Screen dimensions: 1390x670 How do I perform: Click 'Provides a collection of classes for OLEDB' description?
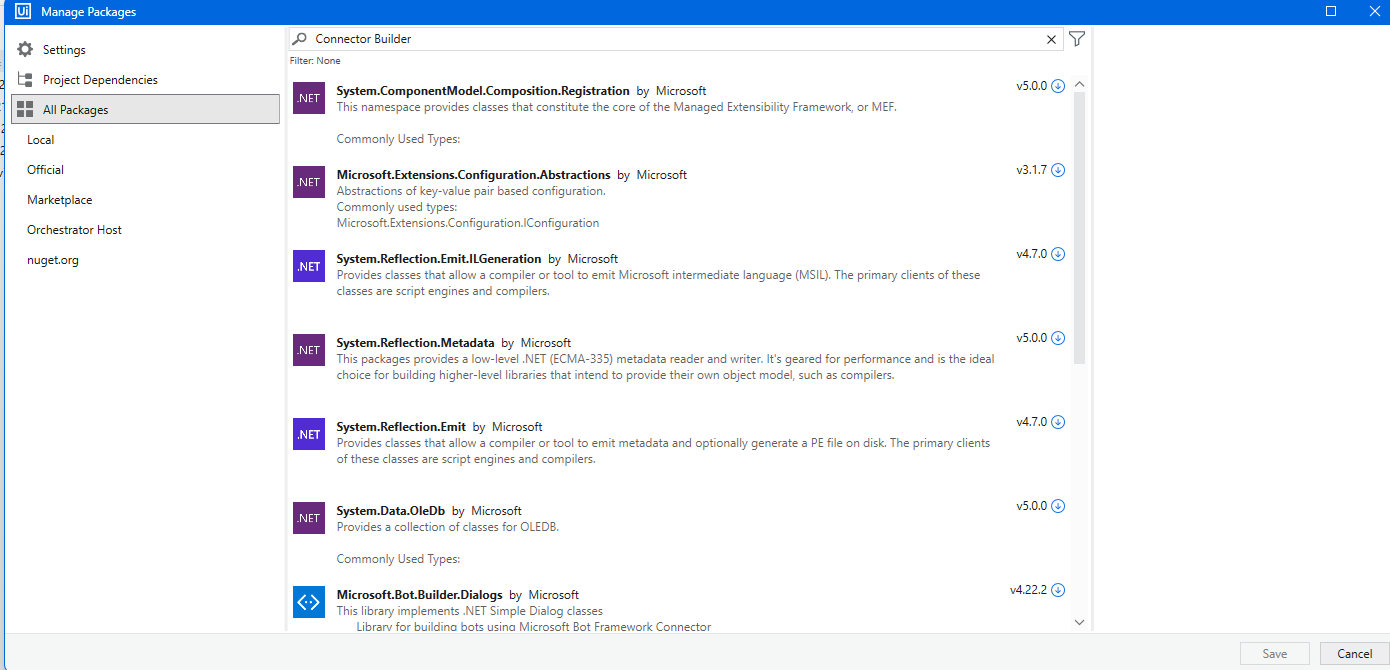coord(448,527)
